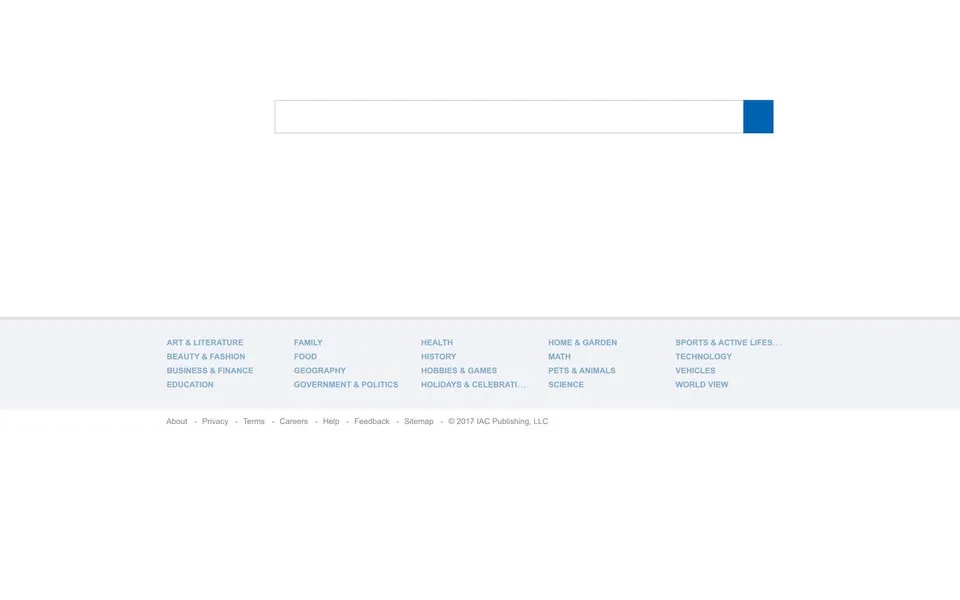Open the Math category link

pos(559,357)
